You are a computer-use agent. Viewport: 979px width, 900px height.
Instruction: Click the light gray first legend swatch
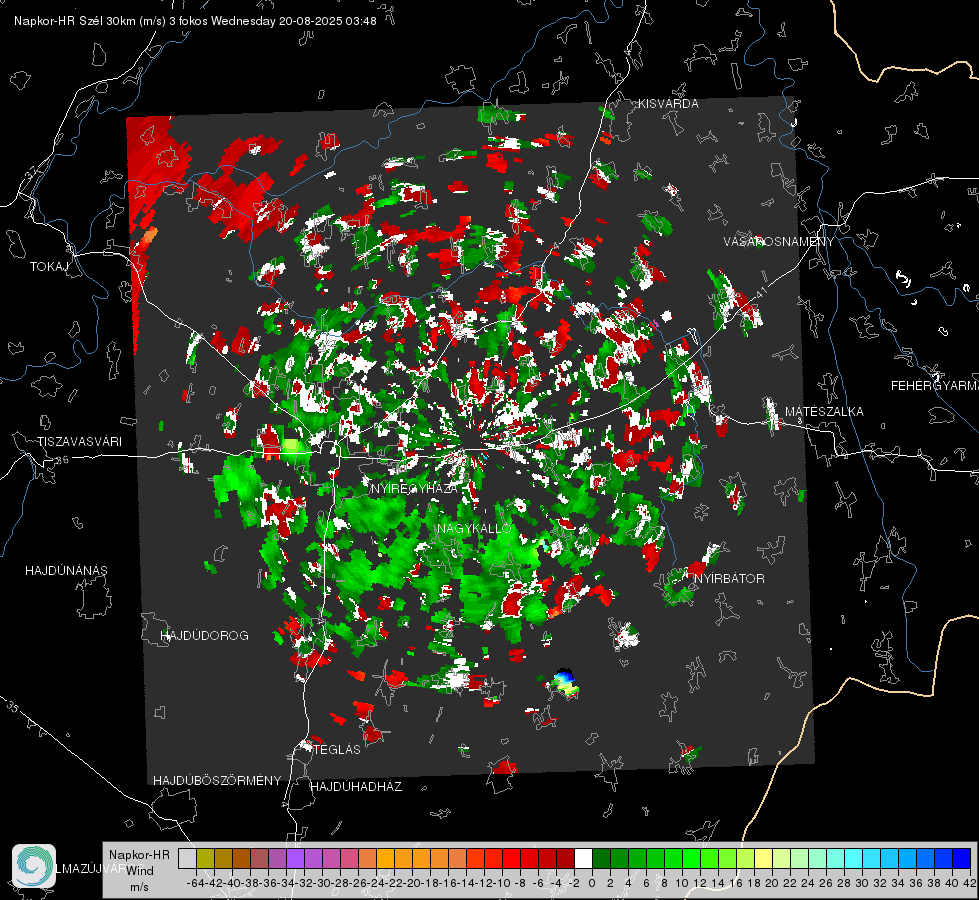pos(187,859)
